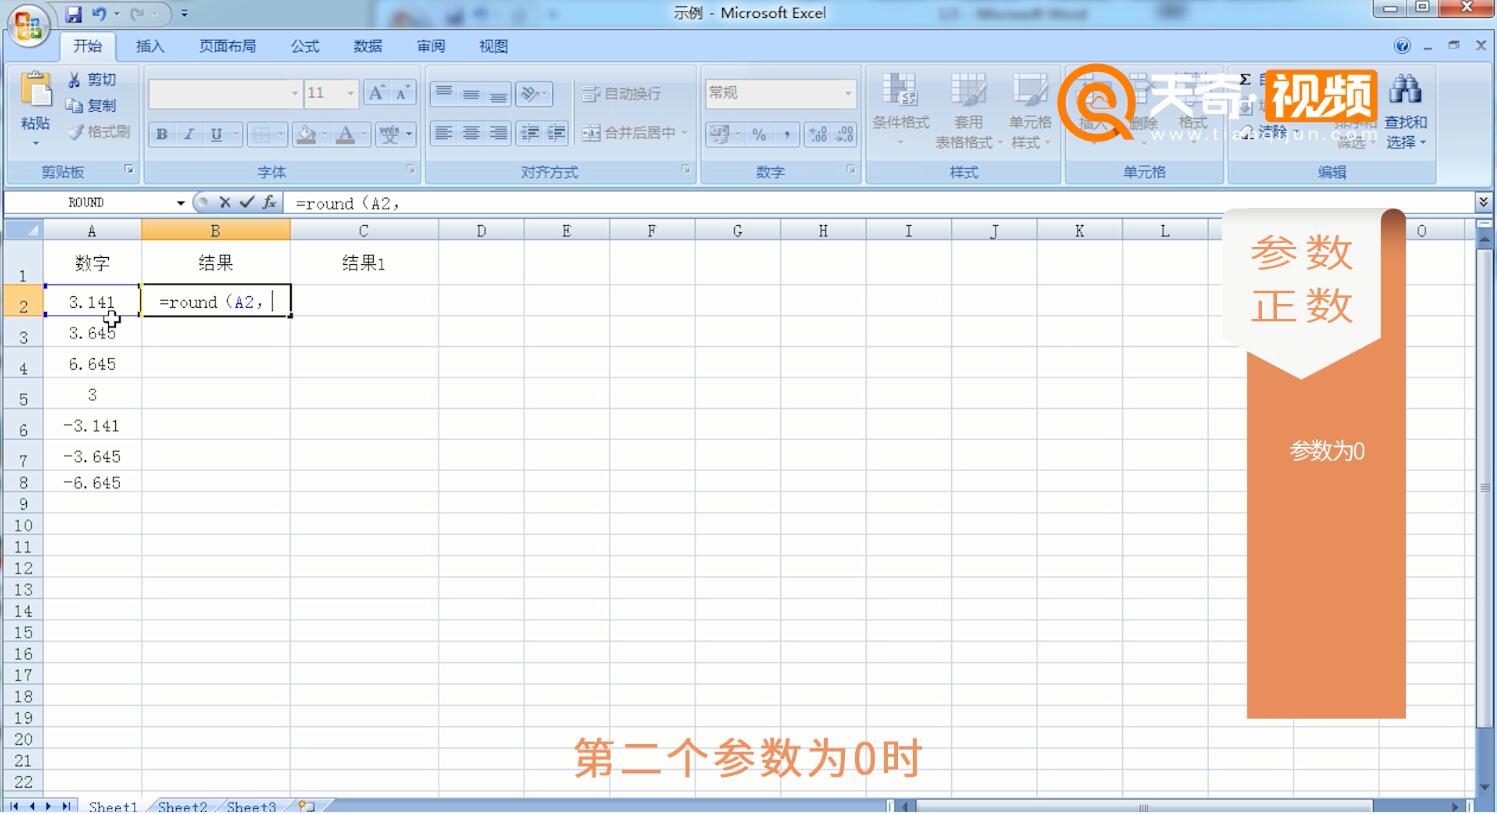Open the 对齐方式 alignment dialog launcher
Image resolution: width=1497 pixels, height=814 pixels.
686,170
